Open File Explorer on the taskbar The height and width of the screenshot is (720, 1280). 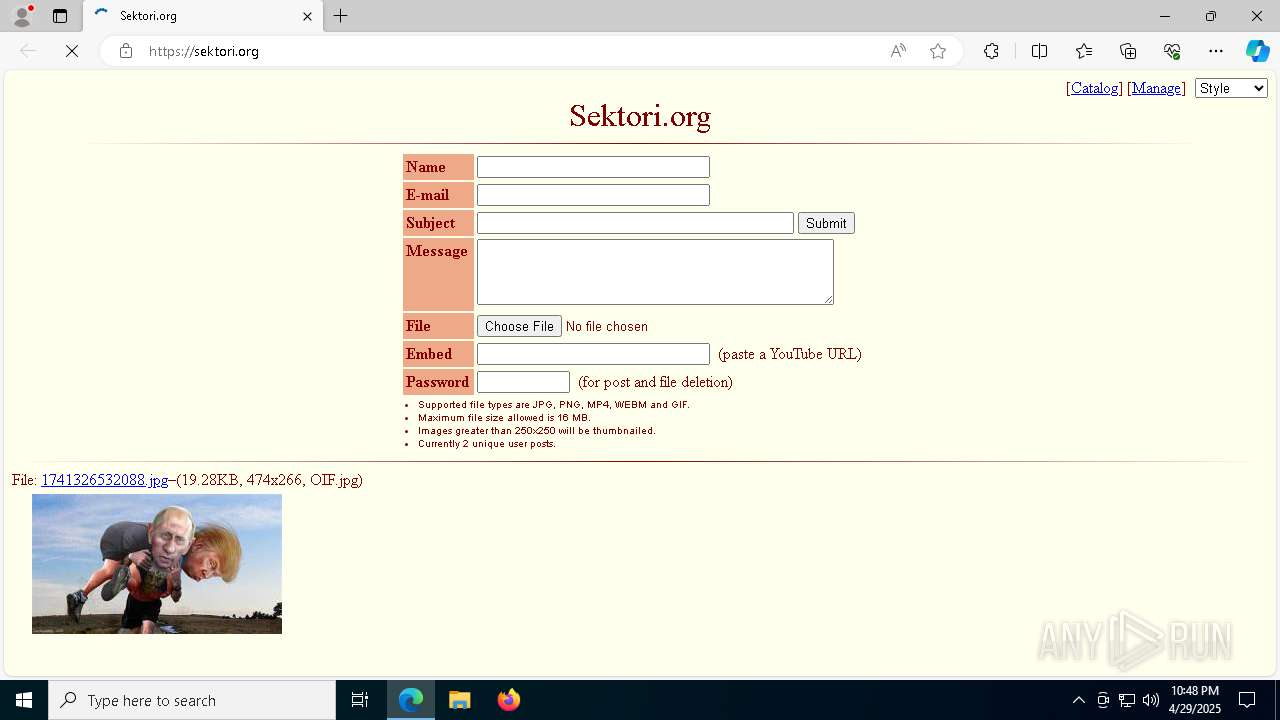point(460,700)
